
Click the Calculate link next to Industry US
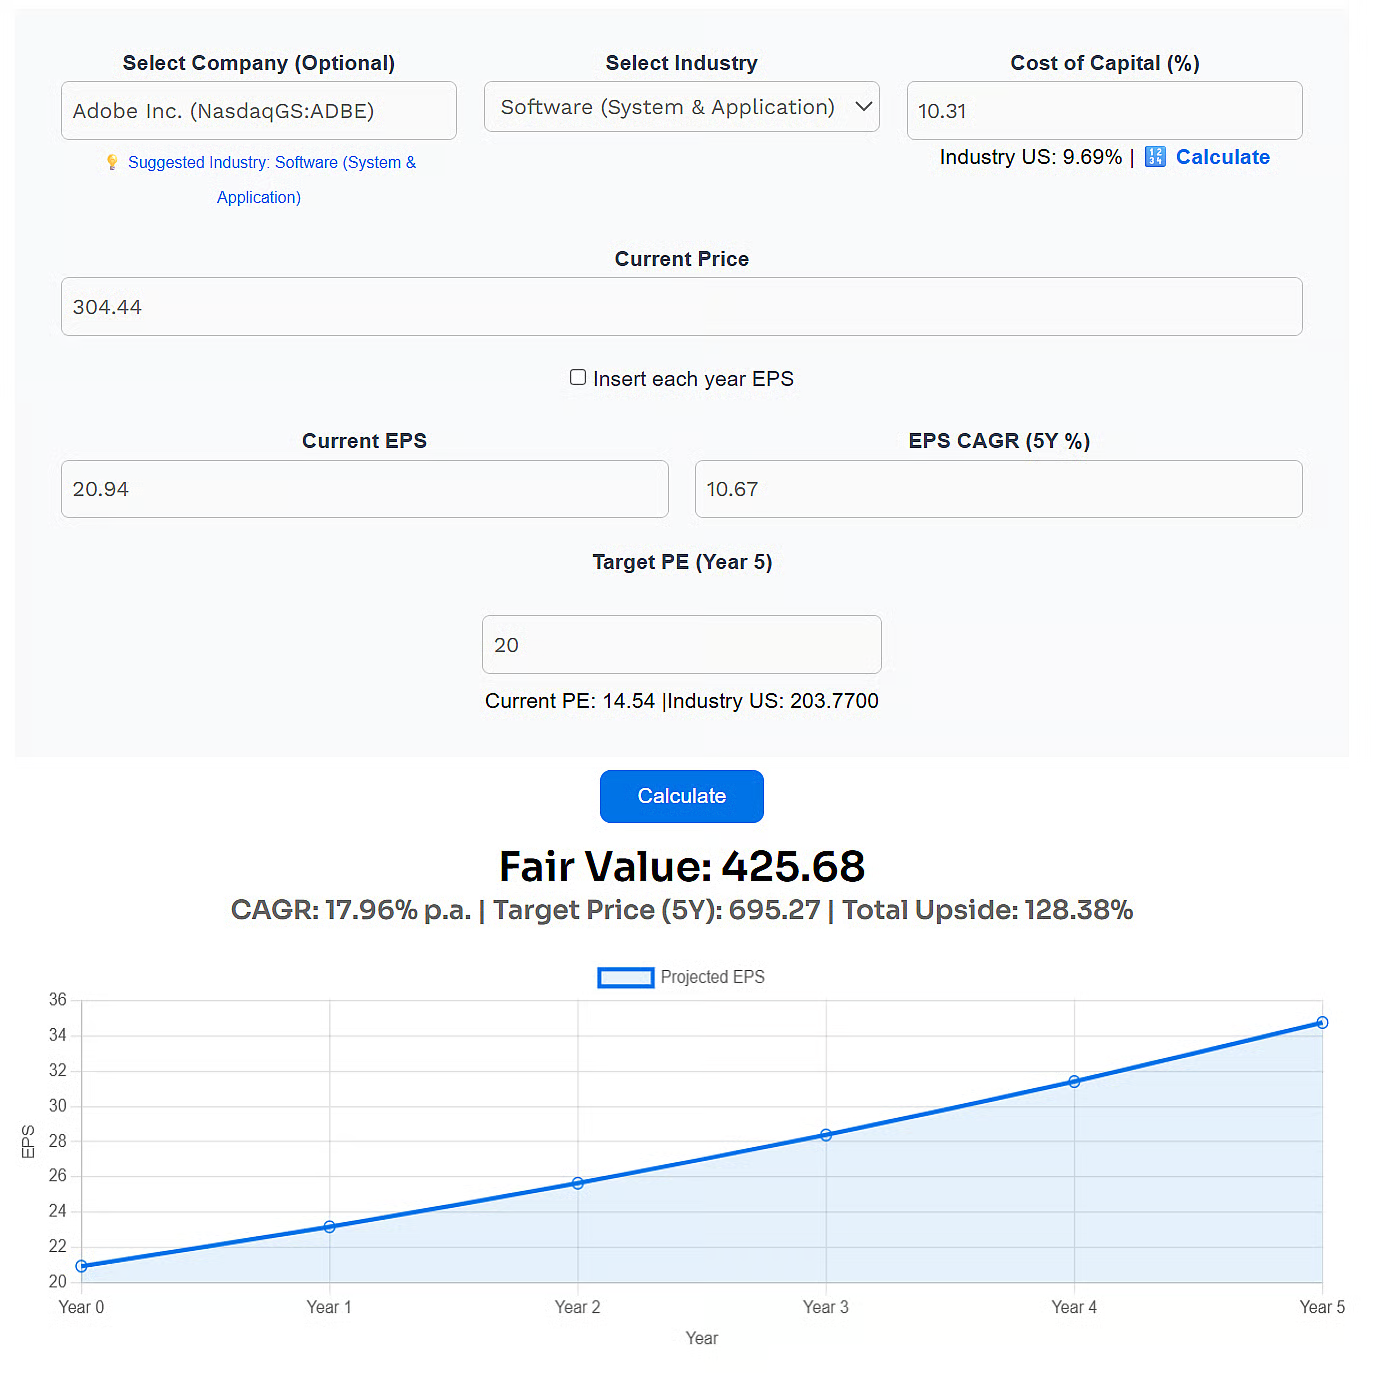(1222, 157)
